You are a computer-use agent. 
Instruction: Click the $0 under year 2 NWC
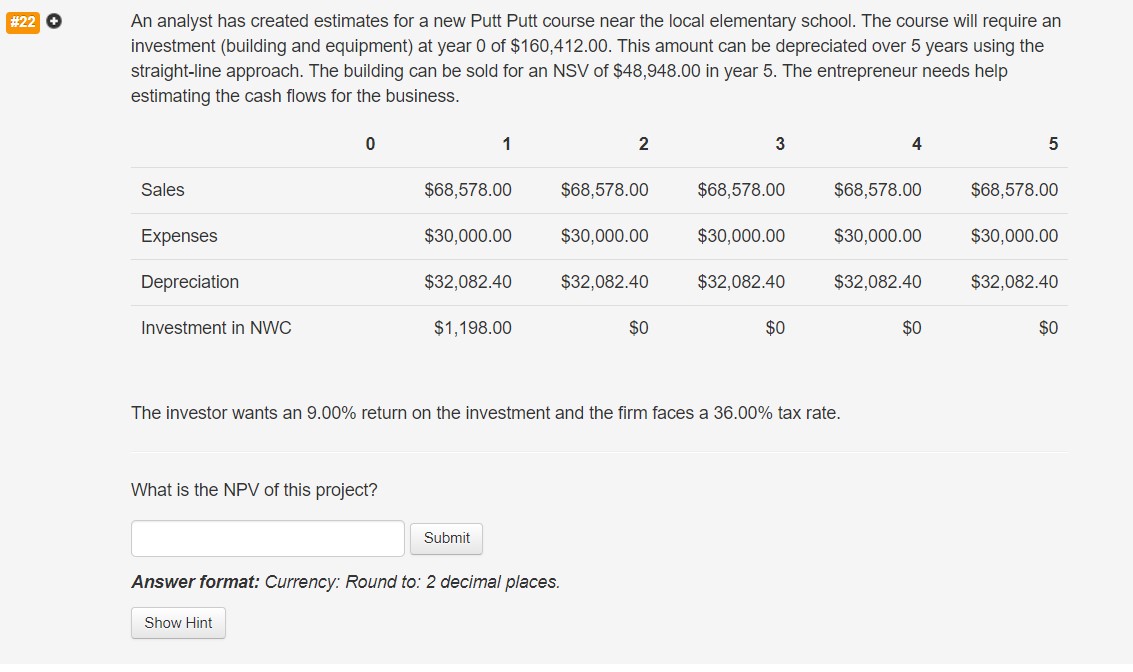tap(640, 327)
